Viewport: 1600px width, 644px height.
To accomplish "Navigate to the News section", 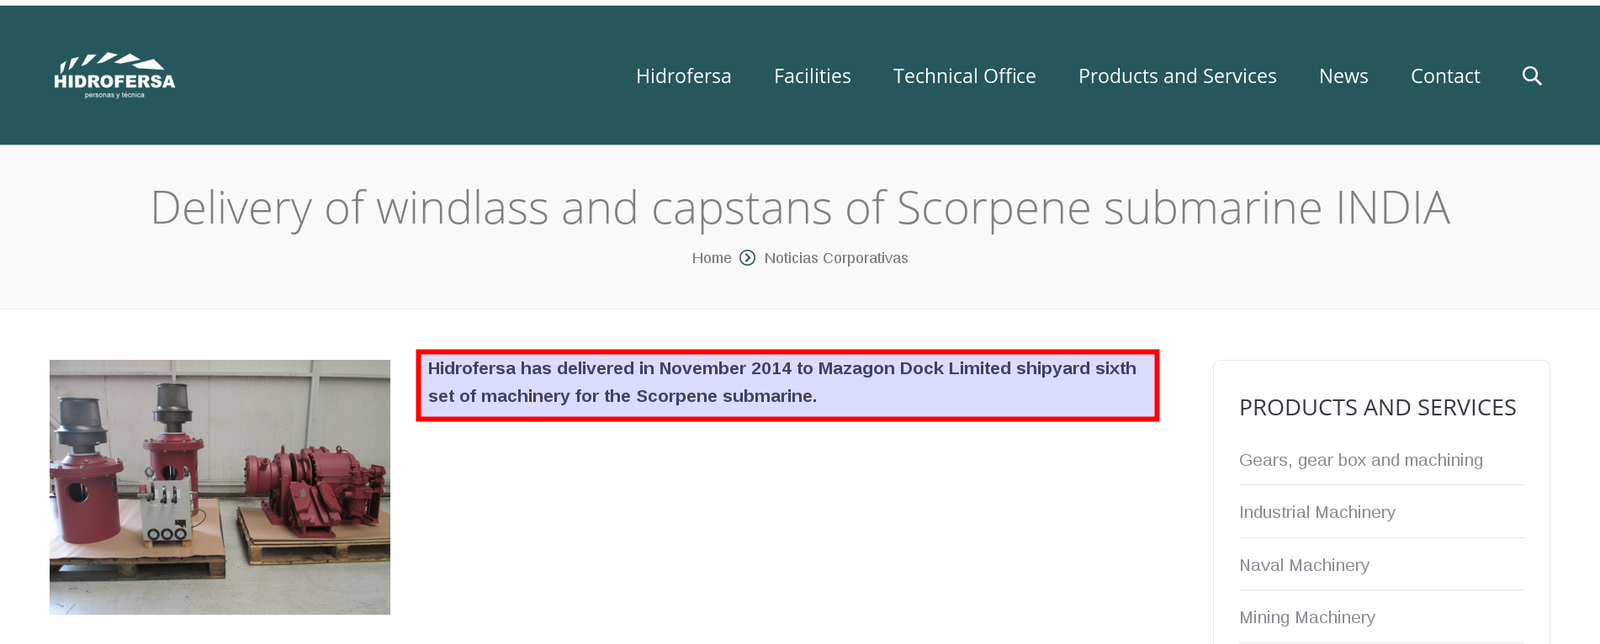I will click(x=1343, y=76).
